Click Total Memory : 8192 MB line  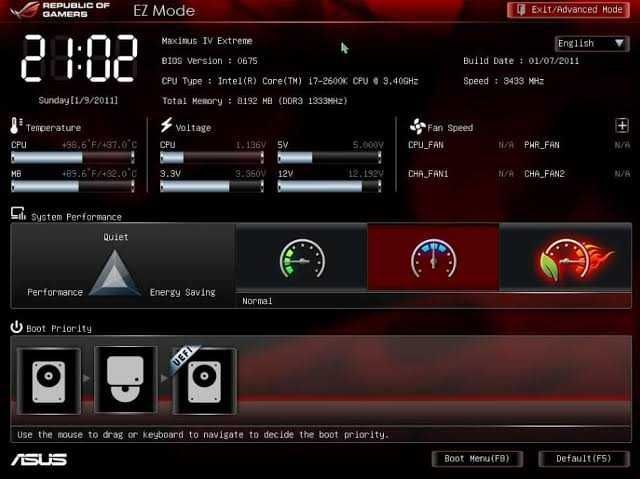[255, 101]
